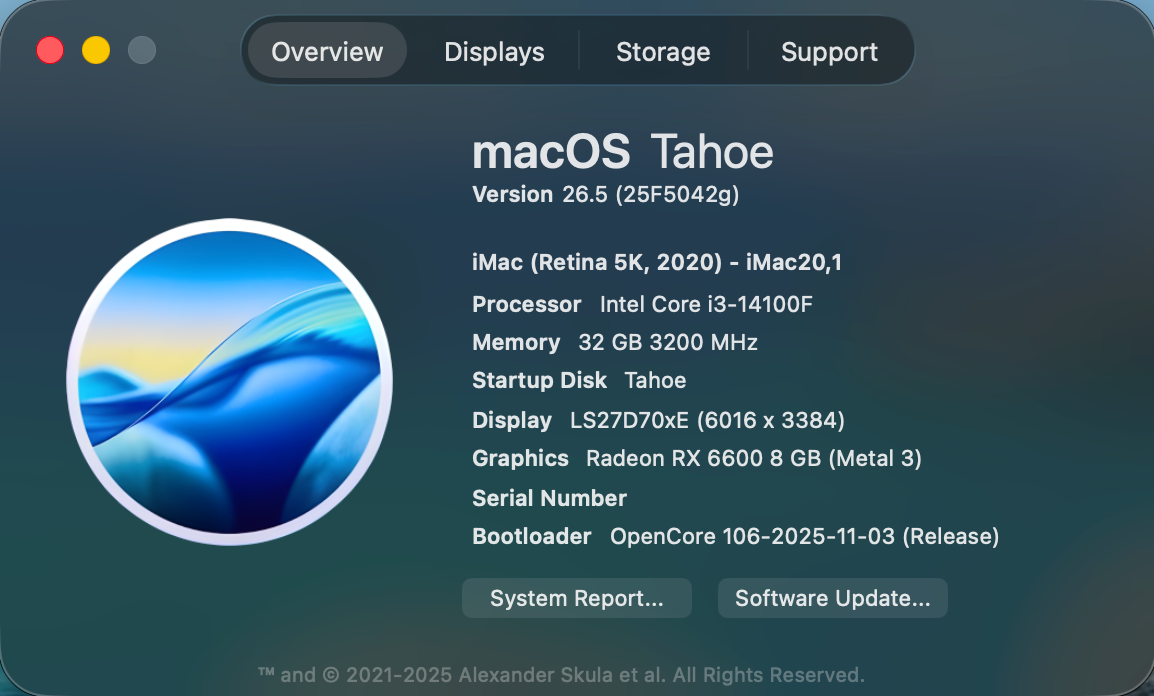Click the grayed-out zoom window button
1154x696 pixels.
pos(142,50)
